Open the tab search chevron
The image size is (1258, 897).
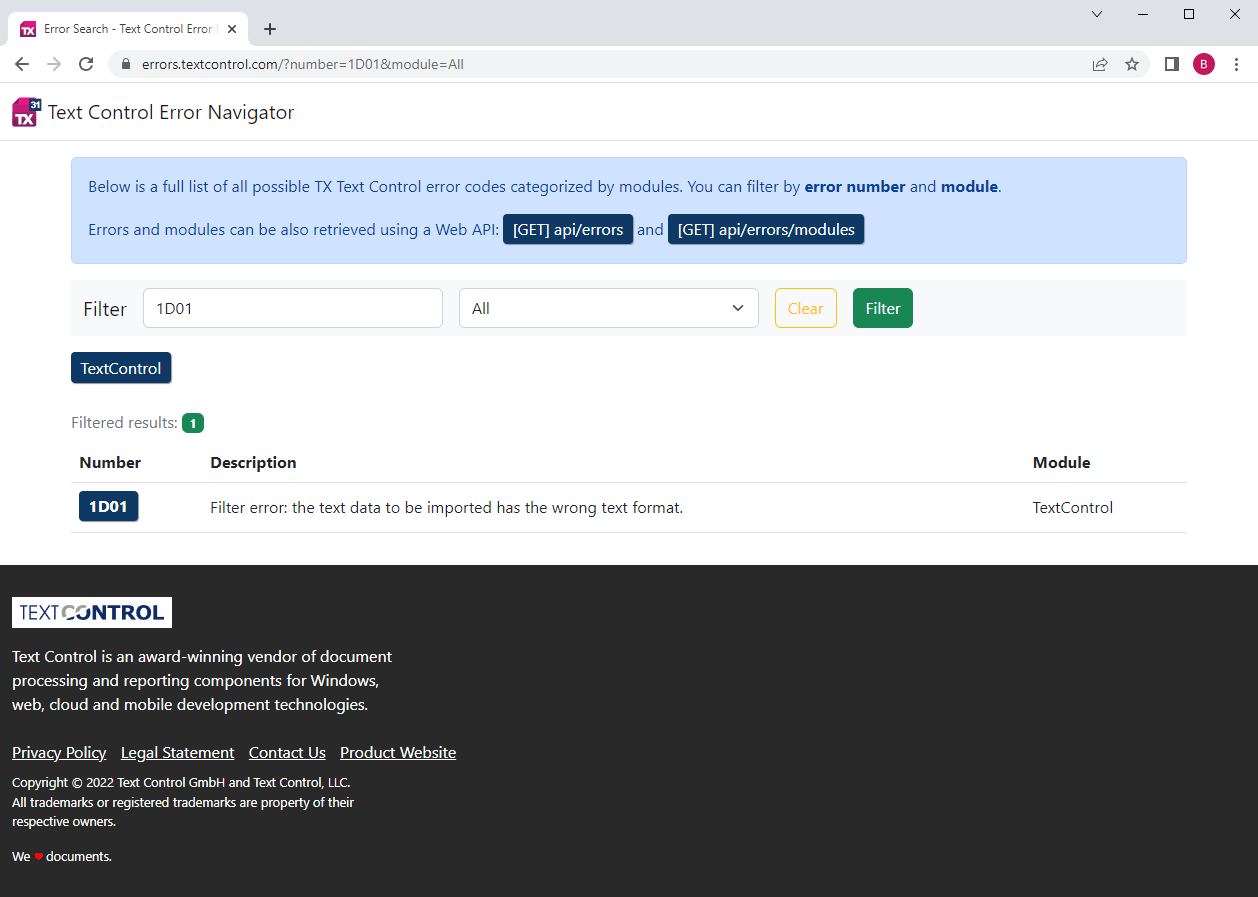click(x=1097, y=14)
